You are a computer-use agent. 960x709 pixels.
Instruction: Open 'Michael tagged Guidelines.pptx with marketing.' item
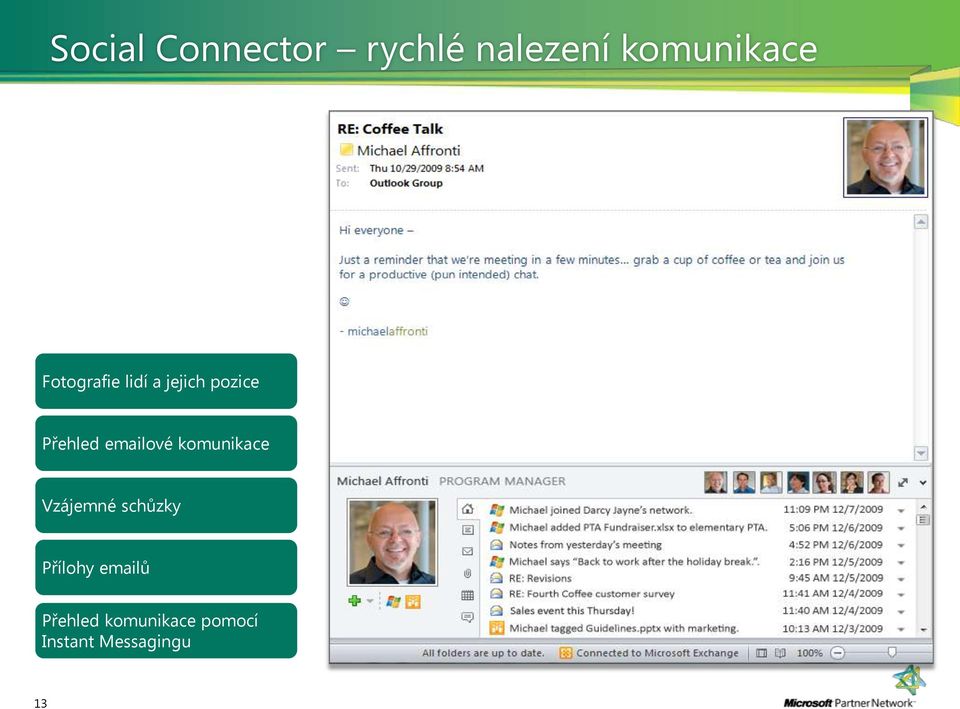pyautogui.click(x=624, y=628)
